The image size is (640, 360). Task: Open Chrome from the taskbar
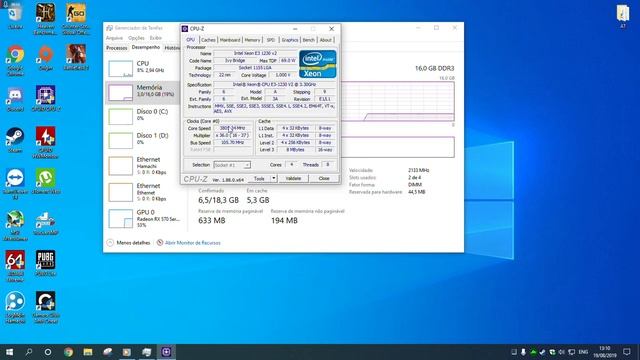pyautogui.click(x=68, y=352)
